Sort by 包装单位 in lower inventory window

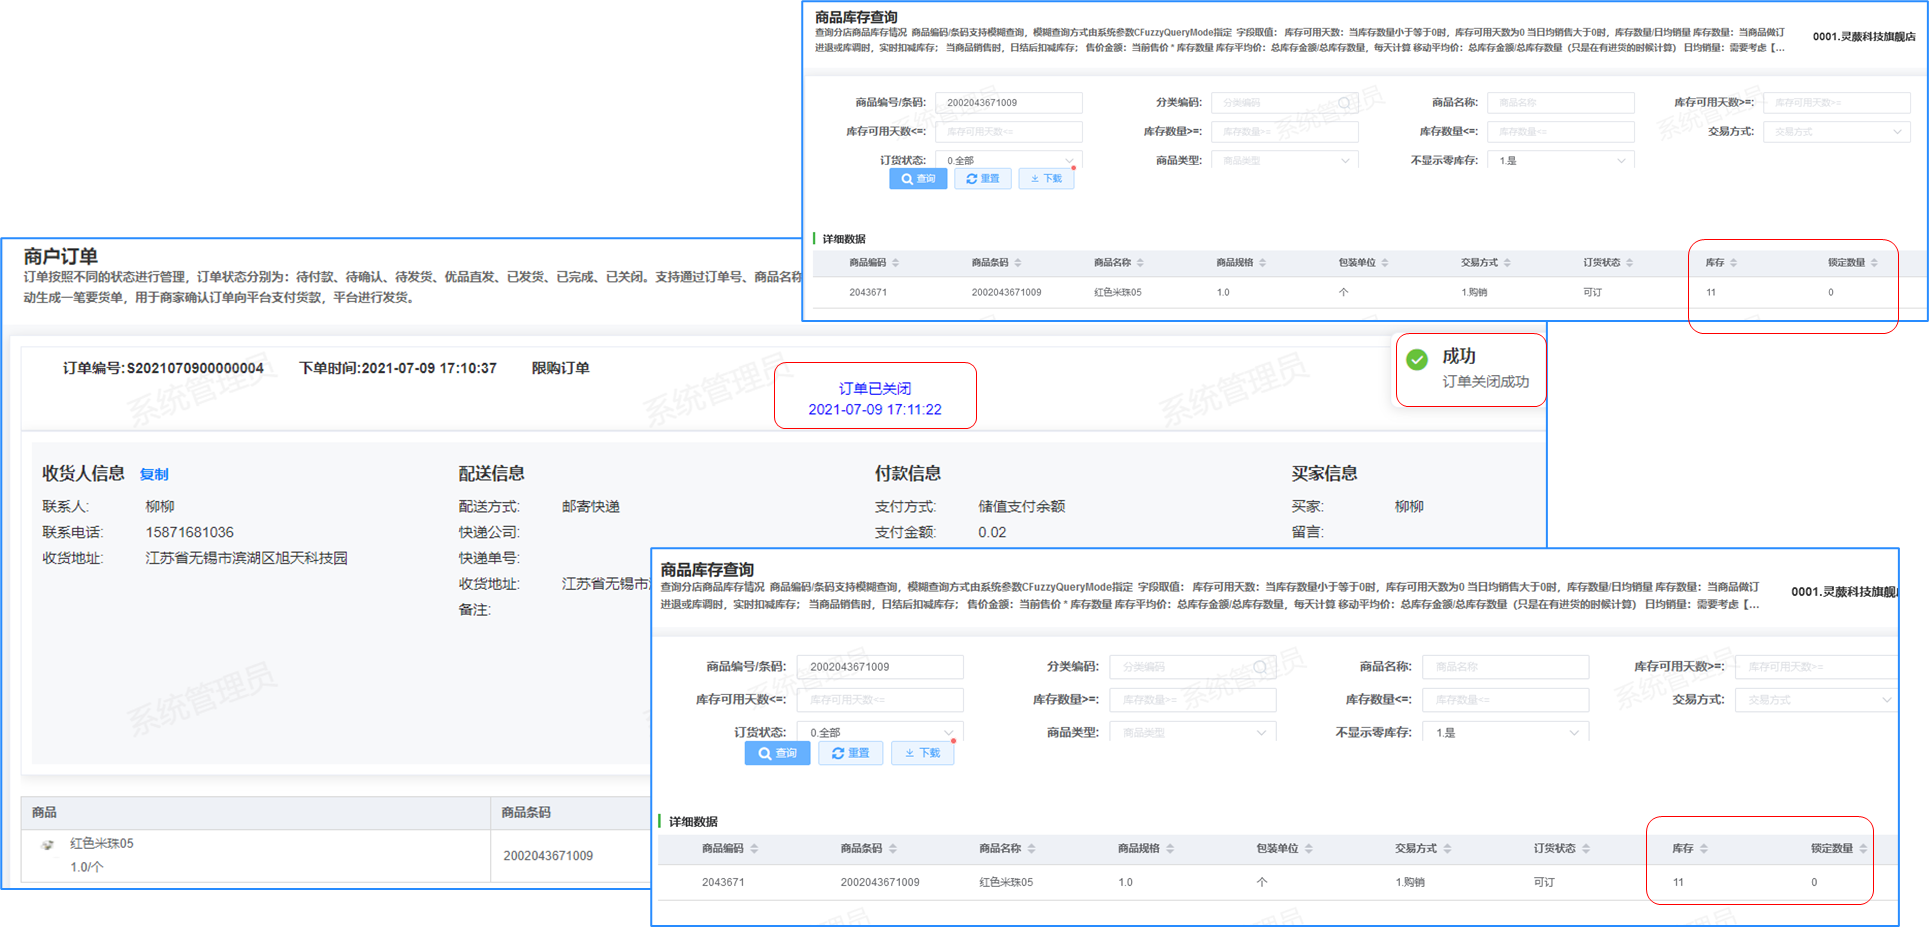coord(1309,849)
